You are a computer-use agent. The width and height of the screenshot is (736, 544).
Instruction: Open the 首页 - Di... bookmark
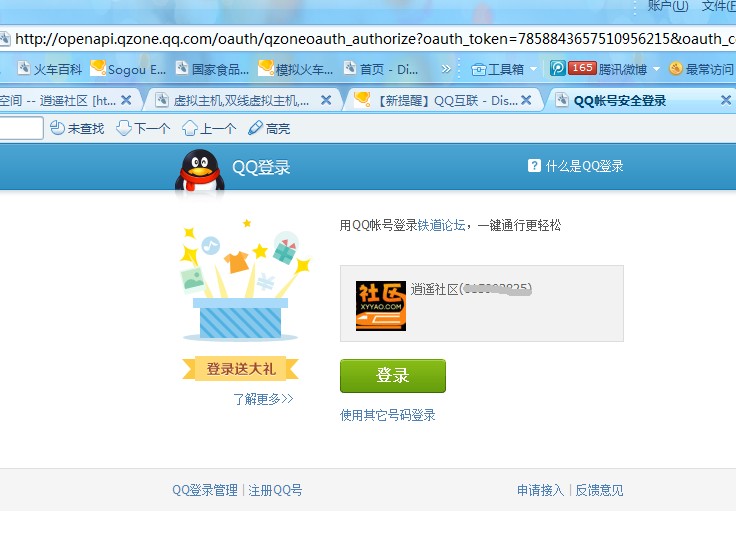pos(381,69)
